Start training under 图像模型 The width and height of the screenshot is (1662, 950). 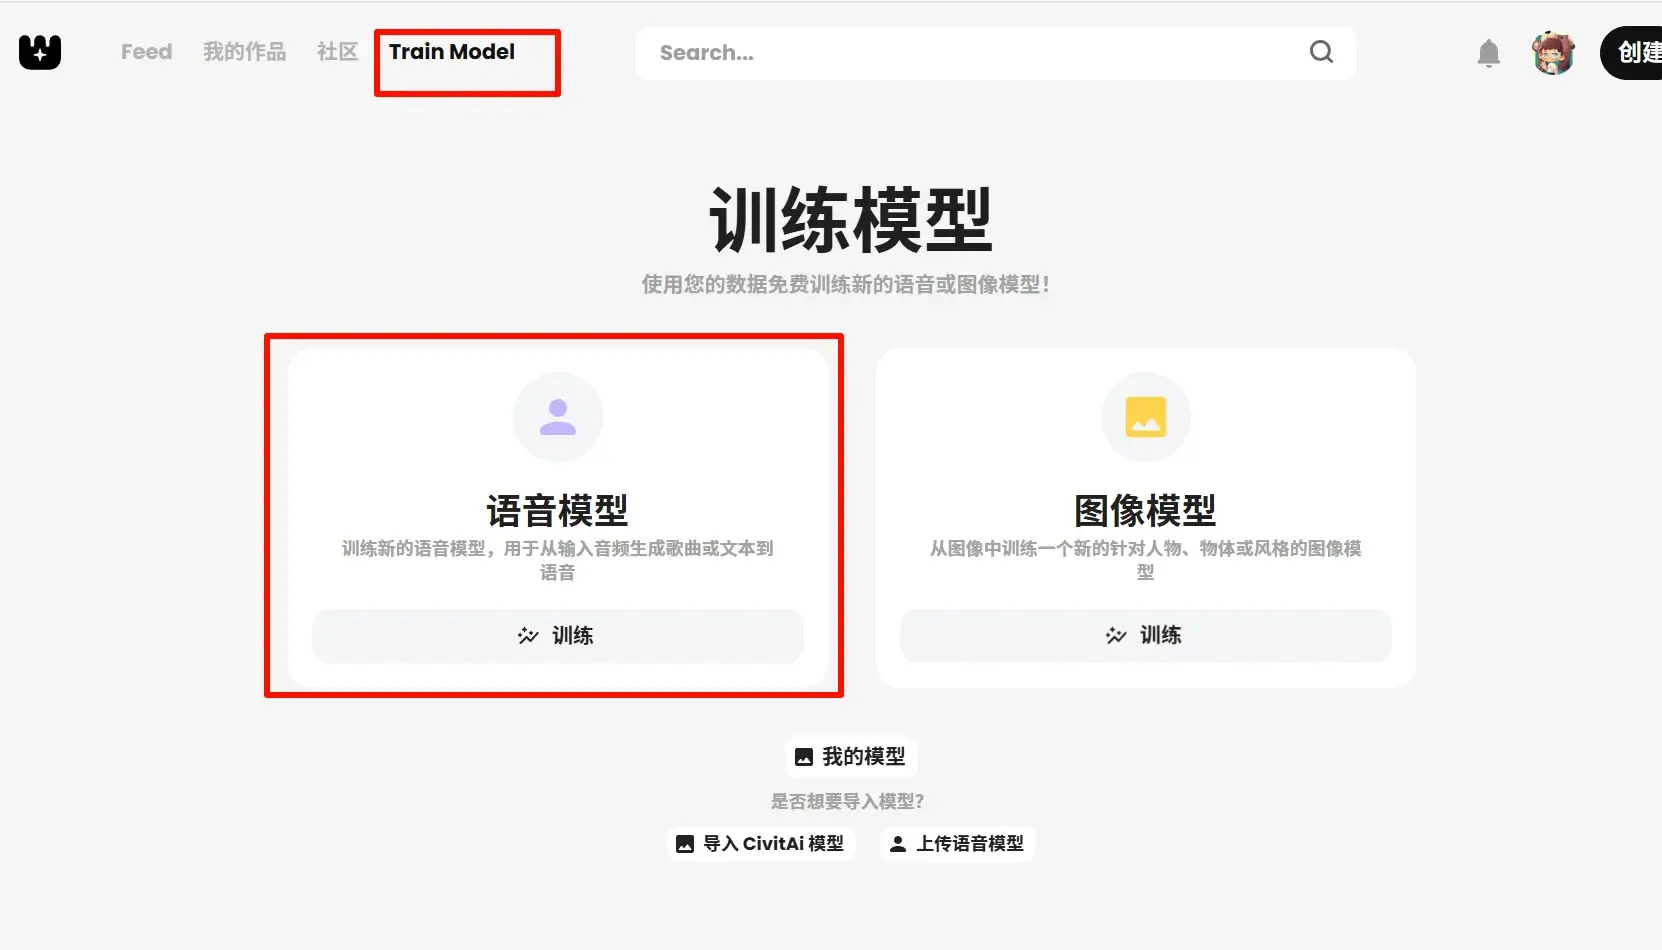click(1145, 635)
